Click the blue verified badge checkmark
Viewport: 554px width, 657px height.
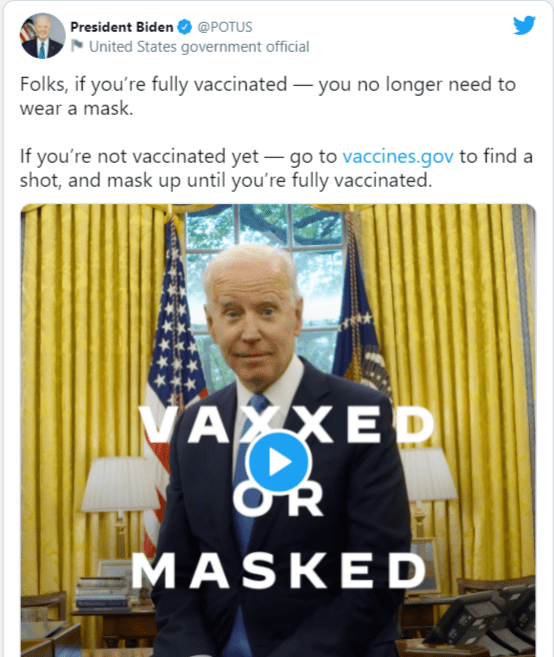(x=185, y=27)
